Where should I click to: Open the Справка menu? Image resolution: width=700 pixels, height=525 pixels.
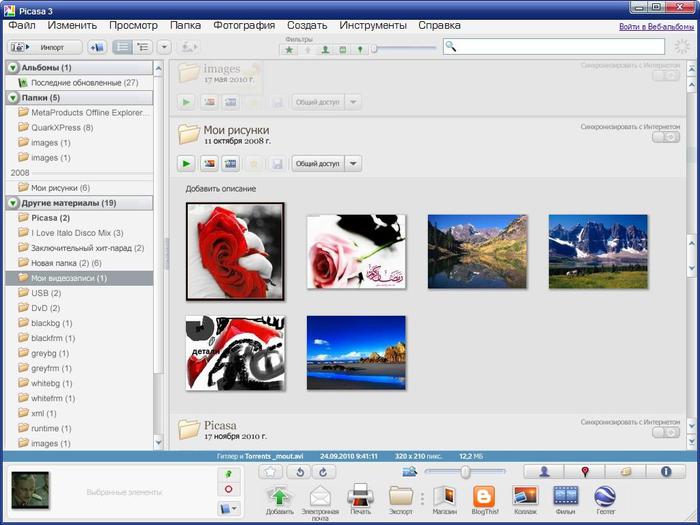coord(439,25)
